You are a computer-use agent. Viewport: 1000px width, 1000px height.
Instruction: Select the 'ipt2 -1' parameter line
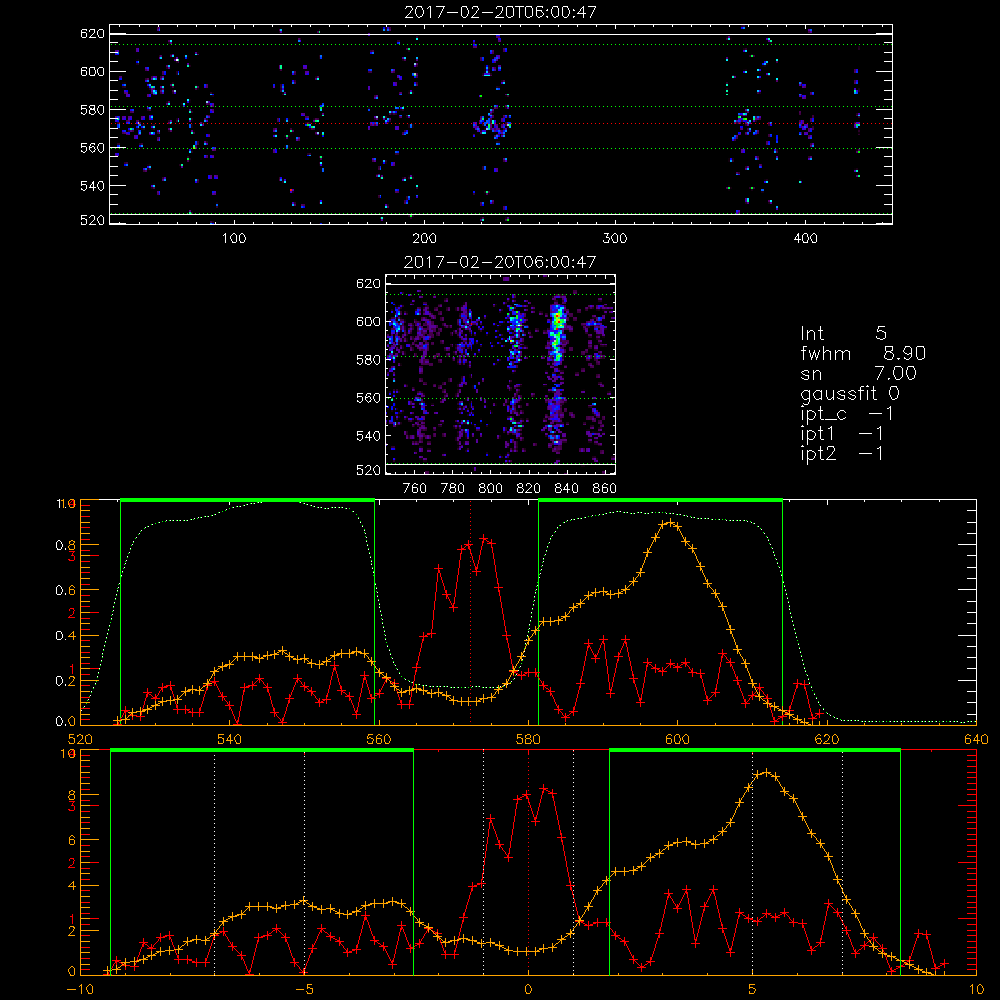point(842,454)
